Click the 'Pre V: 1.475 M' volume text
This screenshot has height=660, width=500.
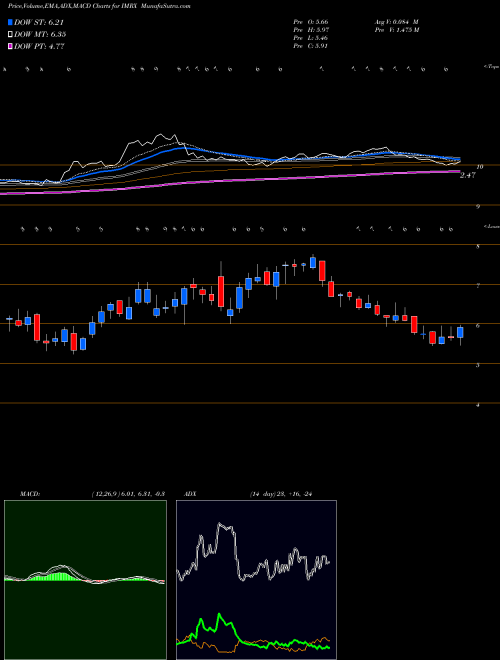(398, 30)
